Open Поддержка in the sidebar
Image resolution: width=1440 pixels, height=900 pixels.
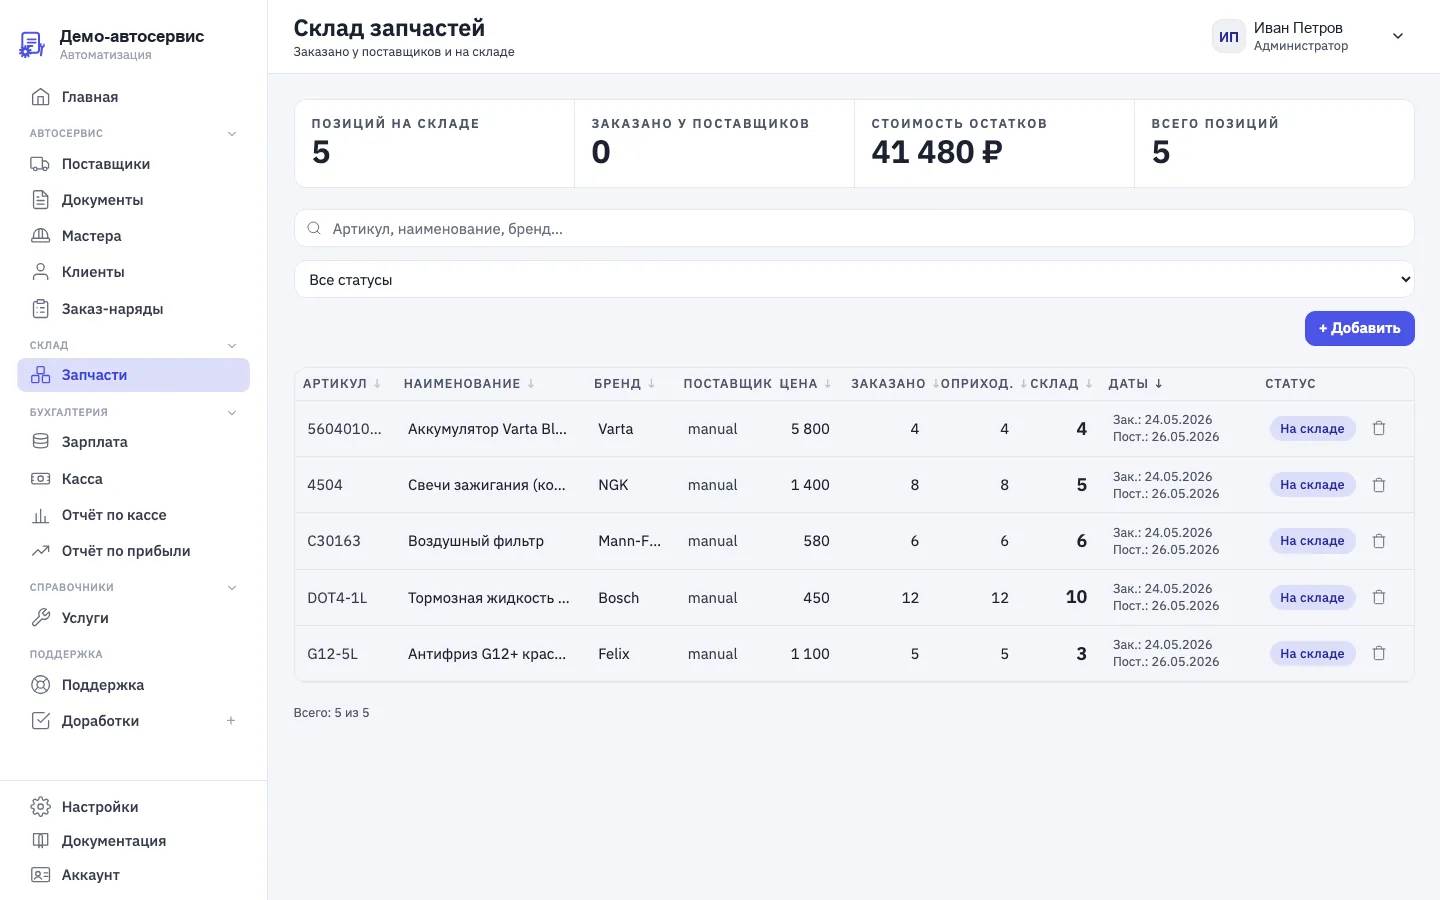tap(134, 685)
